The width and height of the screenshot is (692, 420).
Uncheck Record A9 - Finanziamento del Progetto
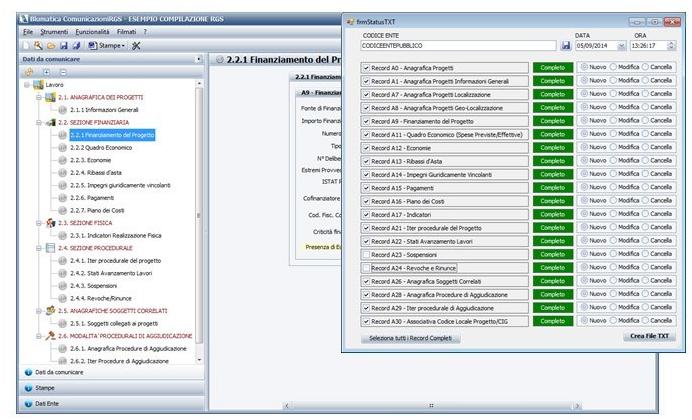coord(366,120)
